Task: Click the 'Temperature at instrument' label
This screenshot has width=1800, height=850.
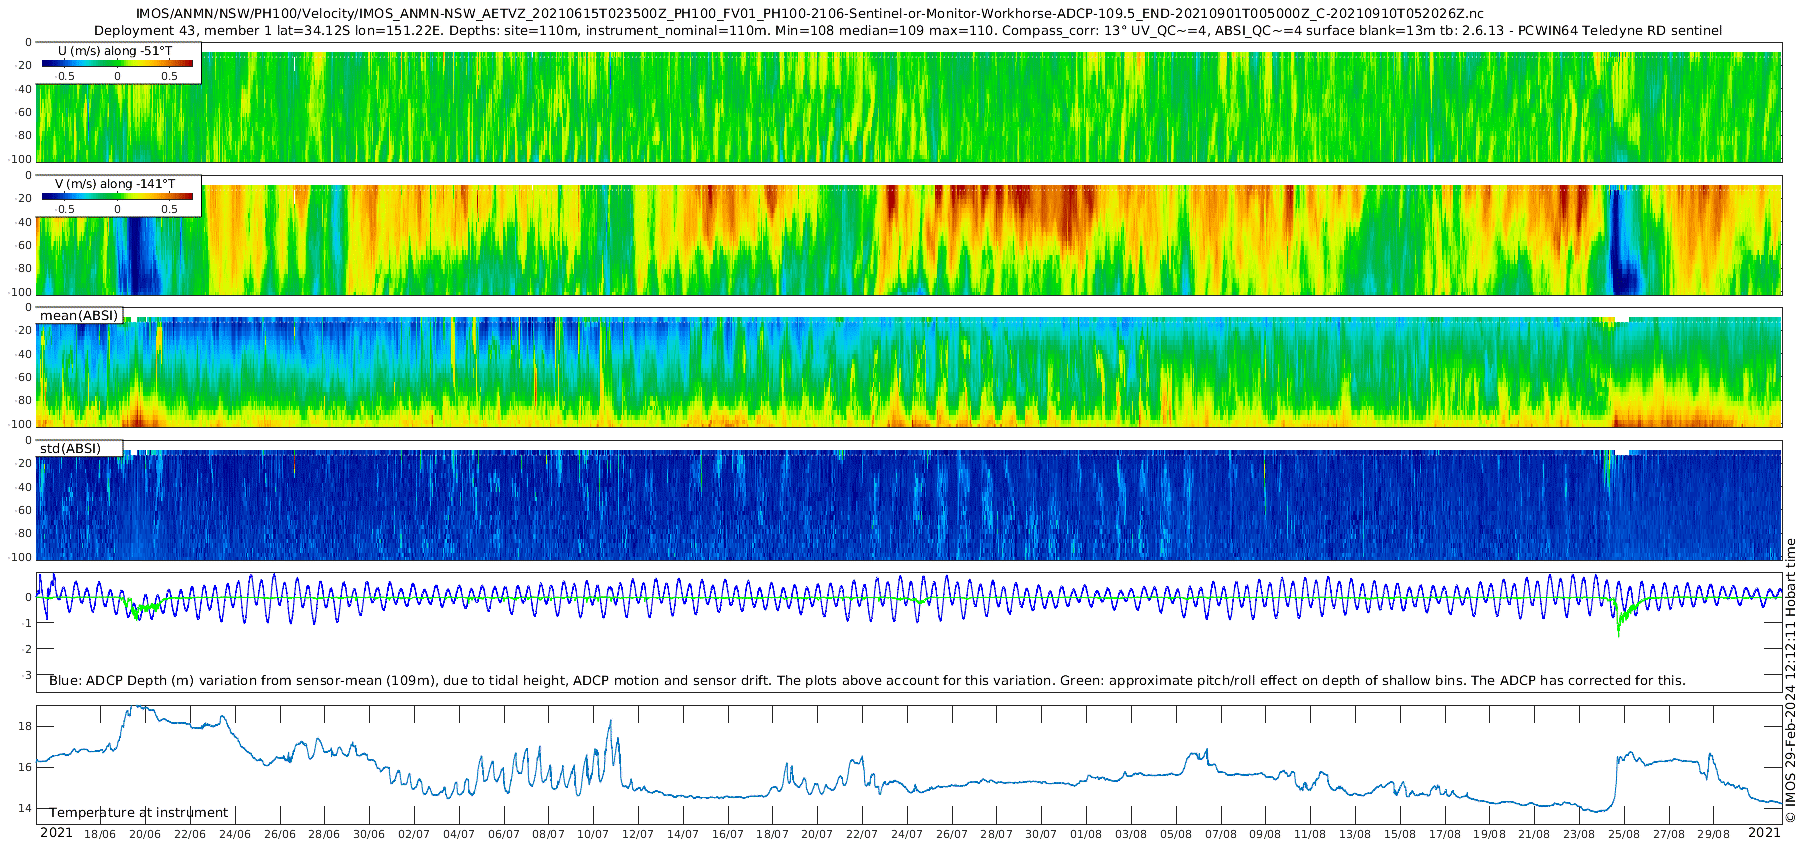Action: pos(139,812)
